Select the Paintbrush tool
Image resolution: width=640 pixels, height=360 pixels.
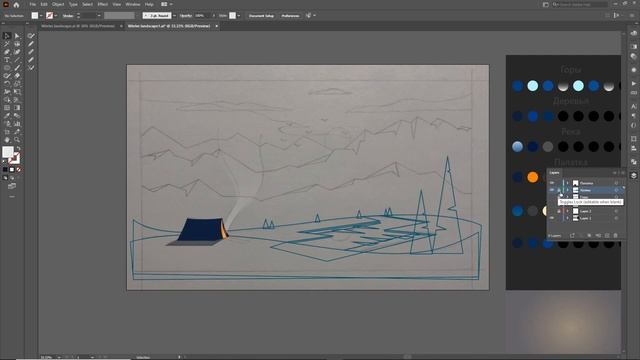[17, 68]
